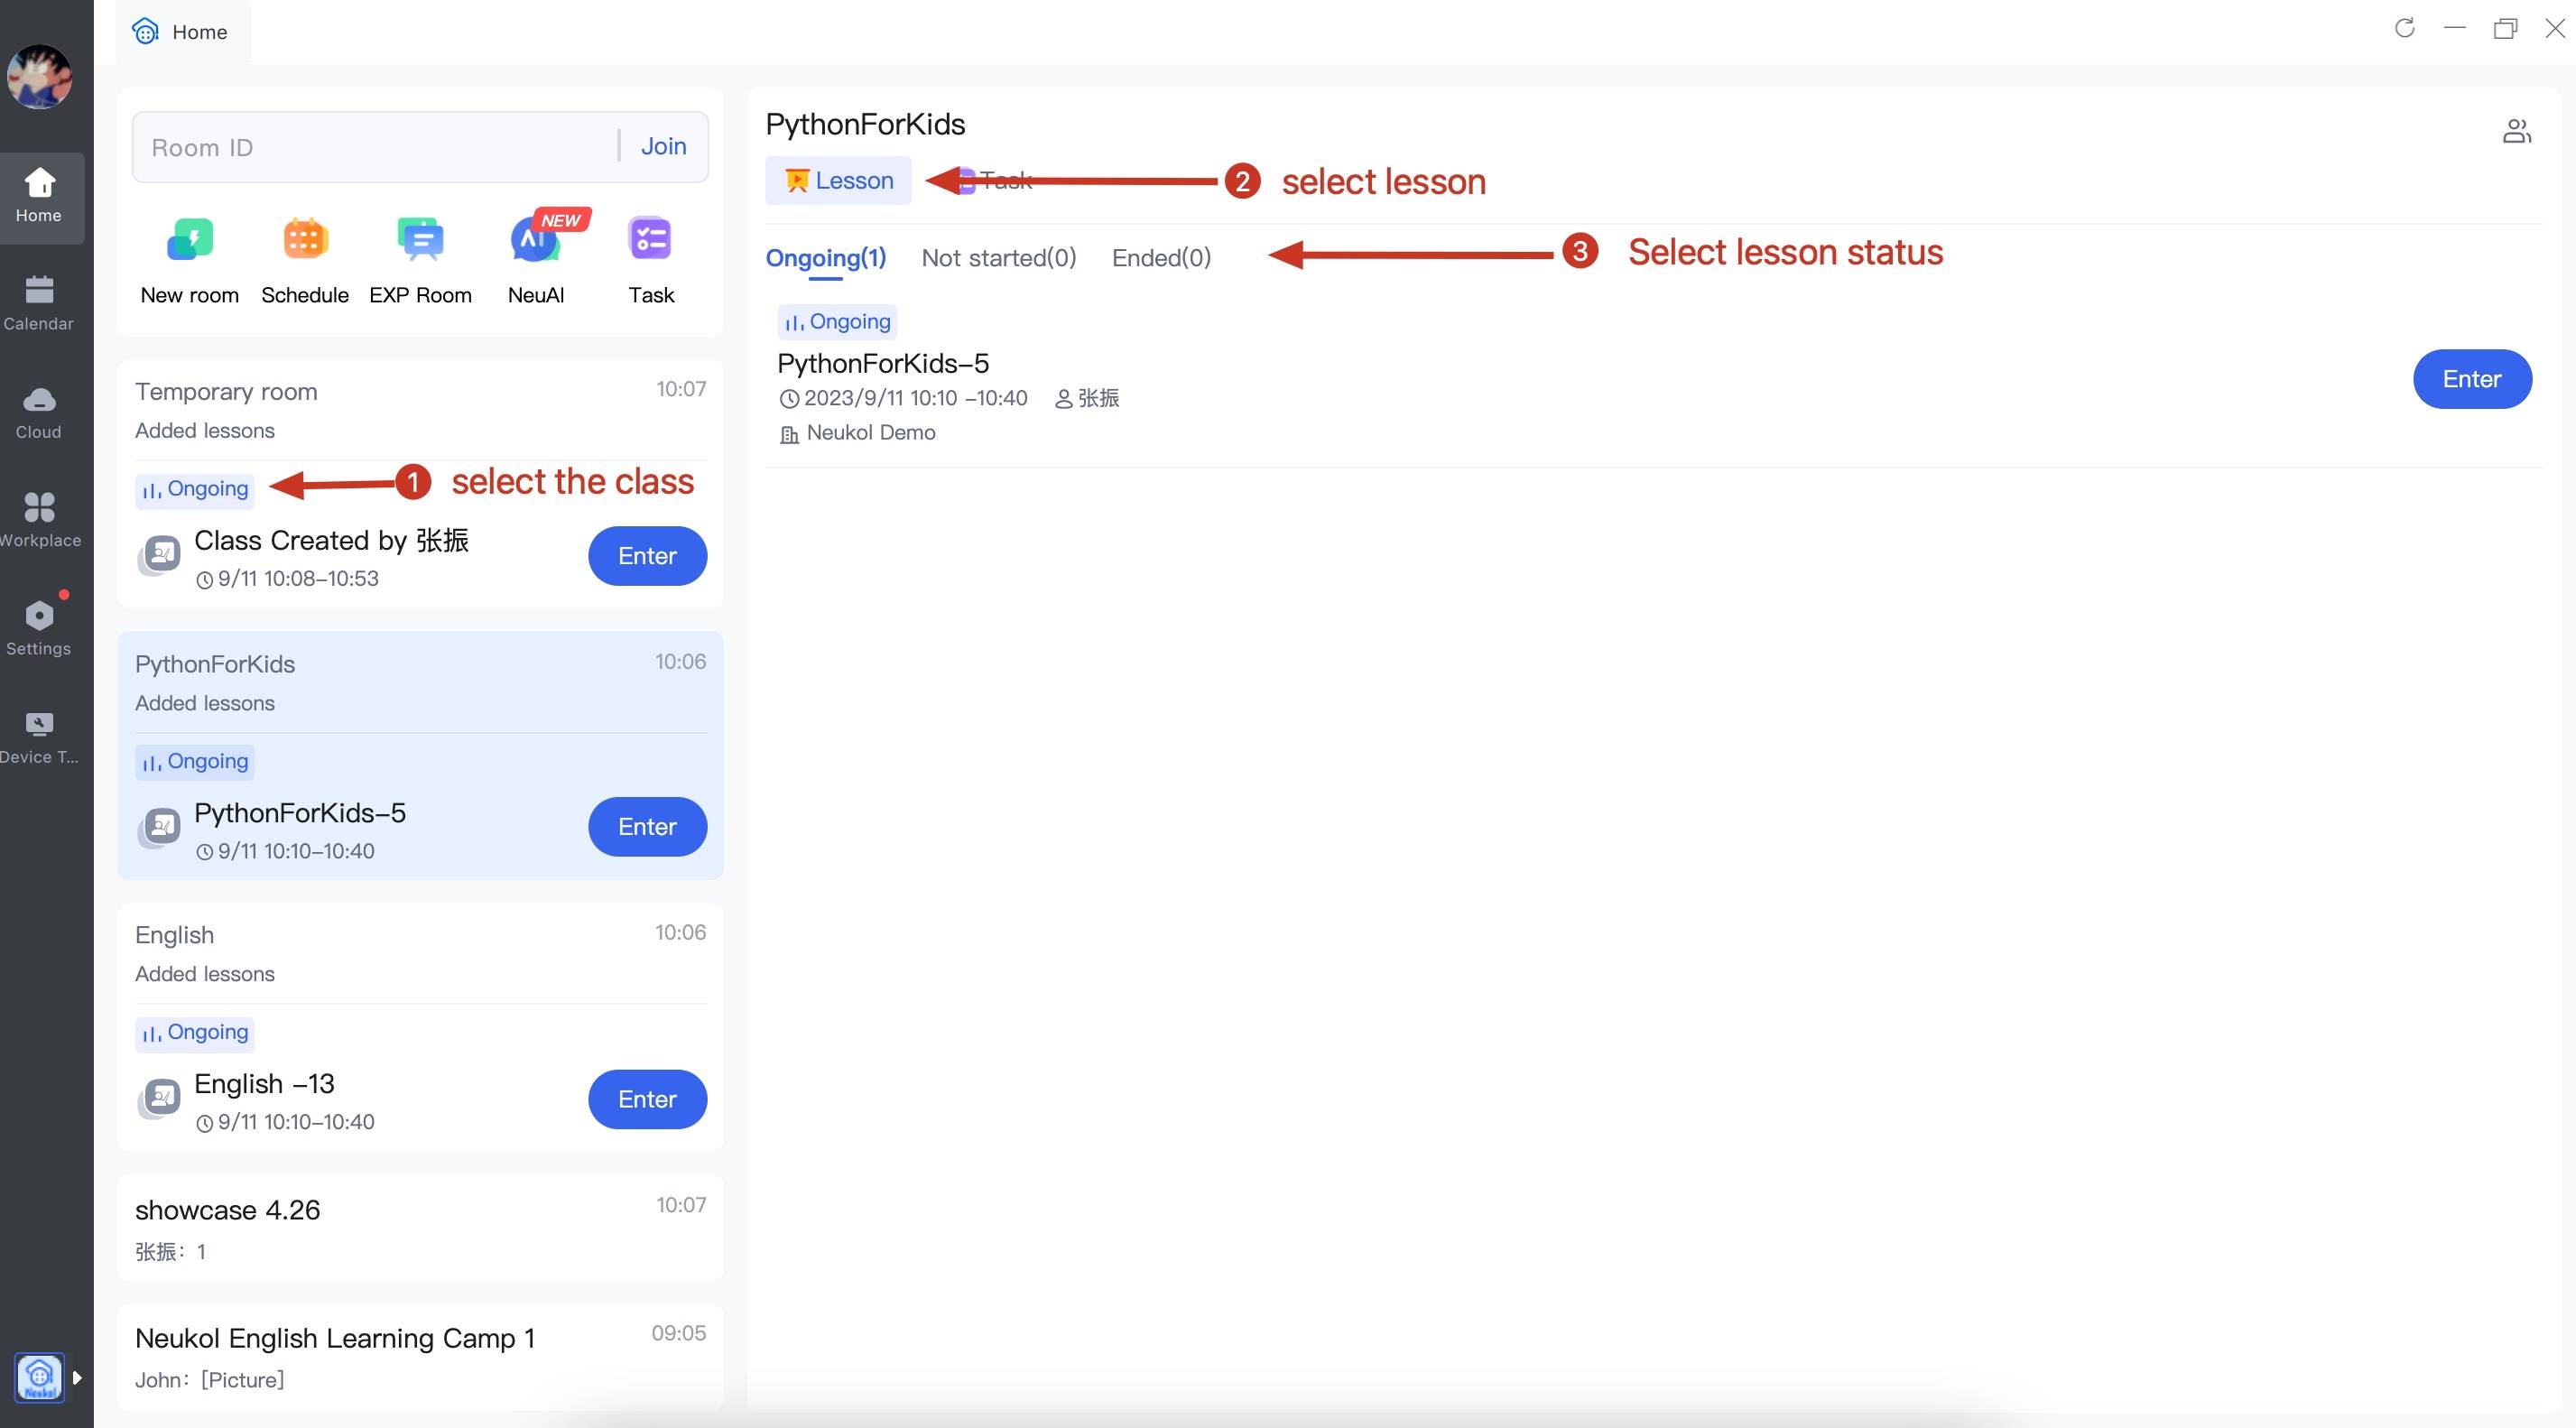
Task: Open Device Test in sidebar
Action: [38, 737]
